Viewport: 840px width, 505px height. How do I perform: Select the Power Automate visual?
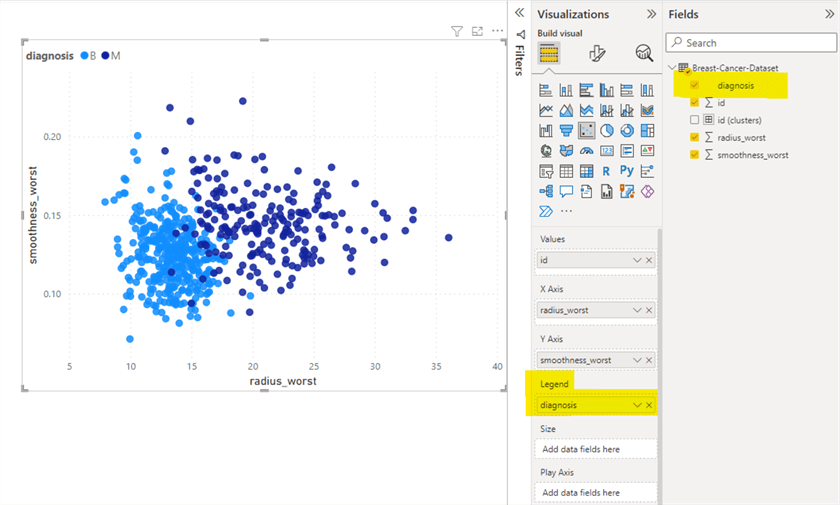pos(545,212)
